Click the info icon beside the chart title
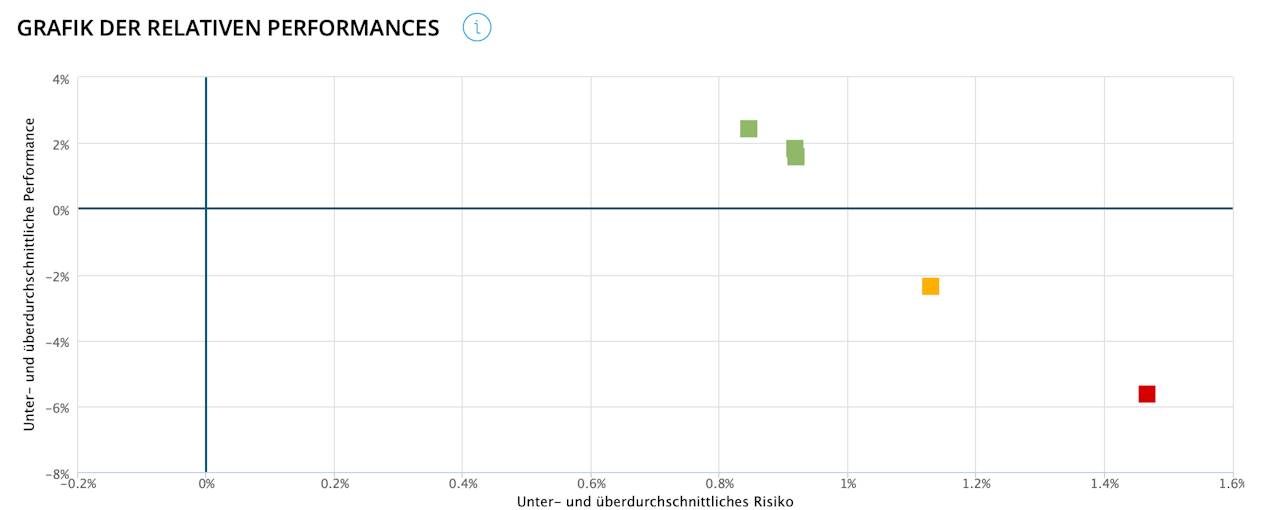The height and width of the screenshot is (510, 1280). (x=477, y=28)
